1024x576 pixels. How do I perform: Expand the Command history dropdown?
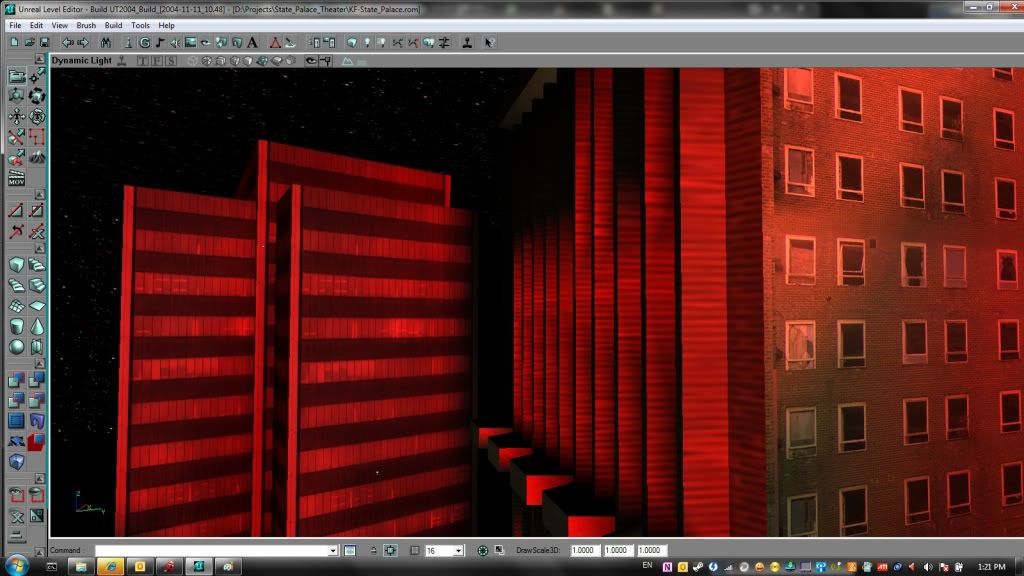click(333, 551)
